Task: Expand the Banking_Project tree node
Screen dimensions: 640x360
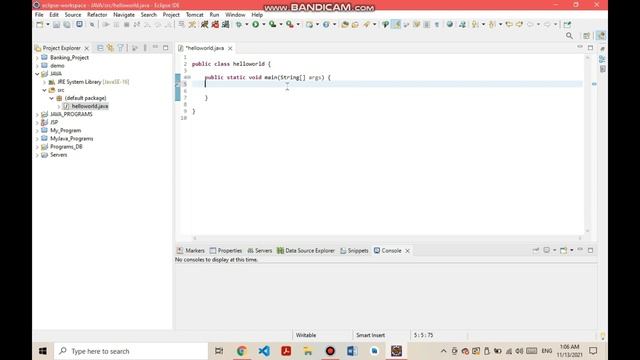Action: [x=38, y=58]
